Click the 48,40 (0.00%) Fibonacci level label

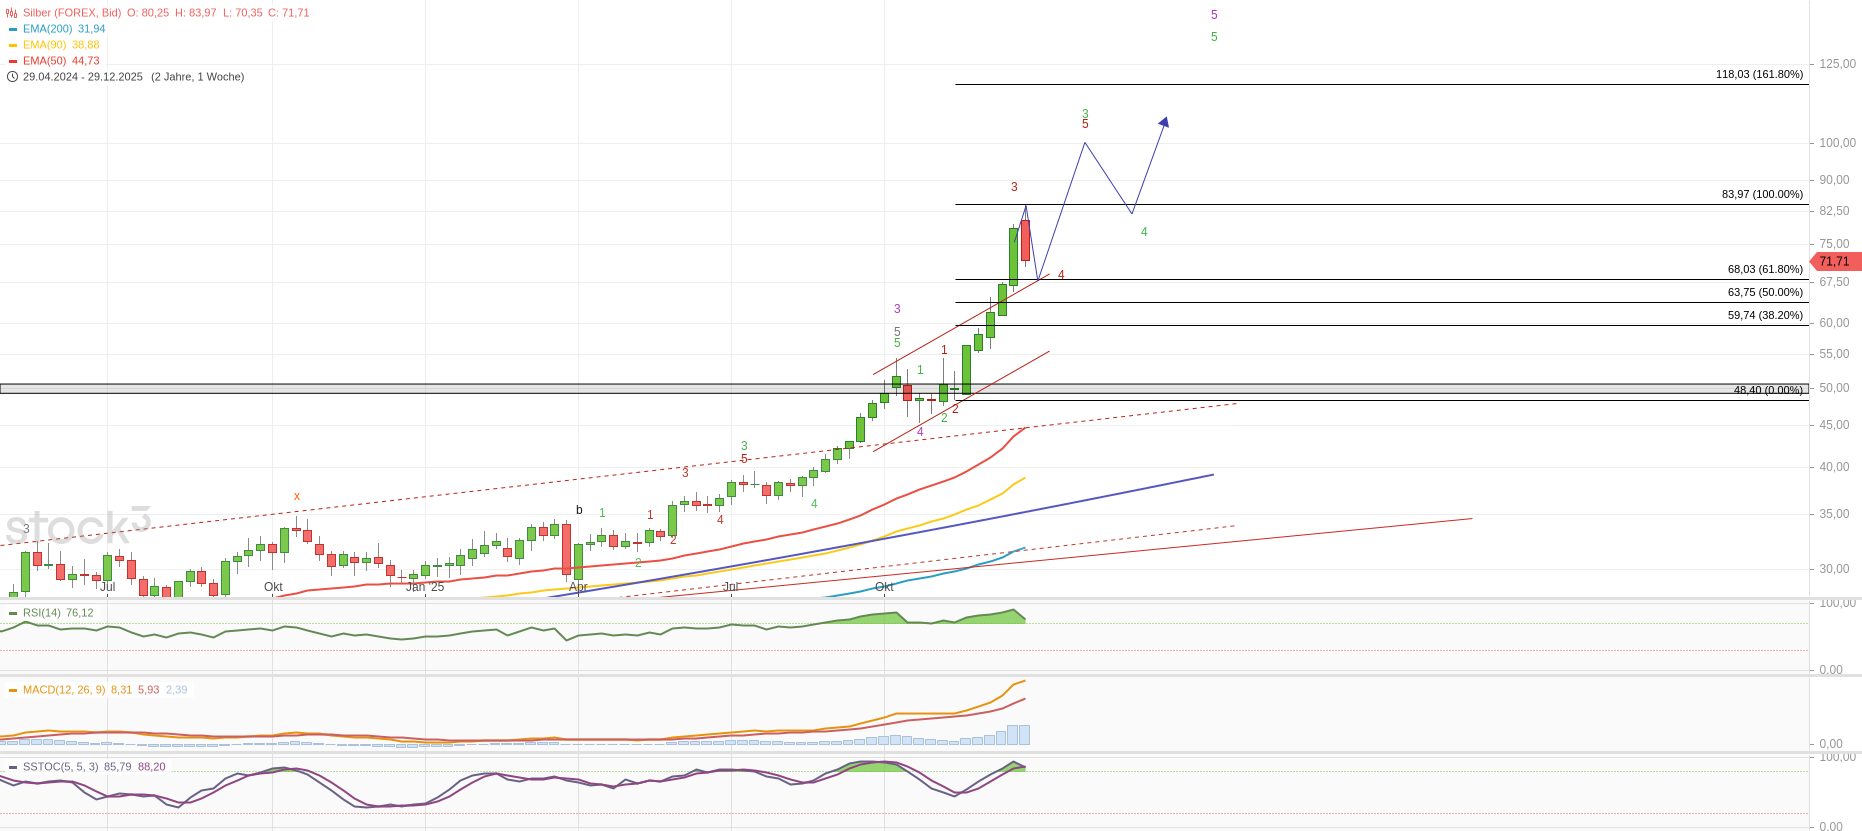[x=1768, y=390]
